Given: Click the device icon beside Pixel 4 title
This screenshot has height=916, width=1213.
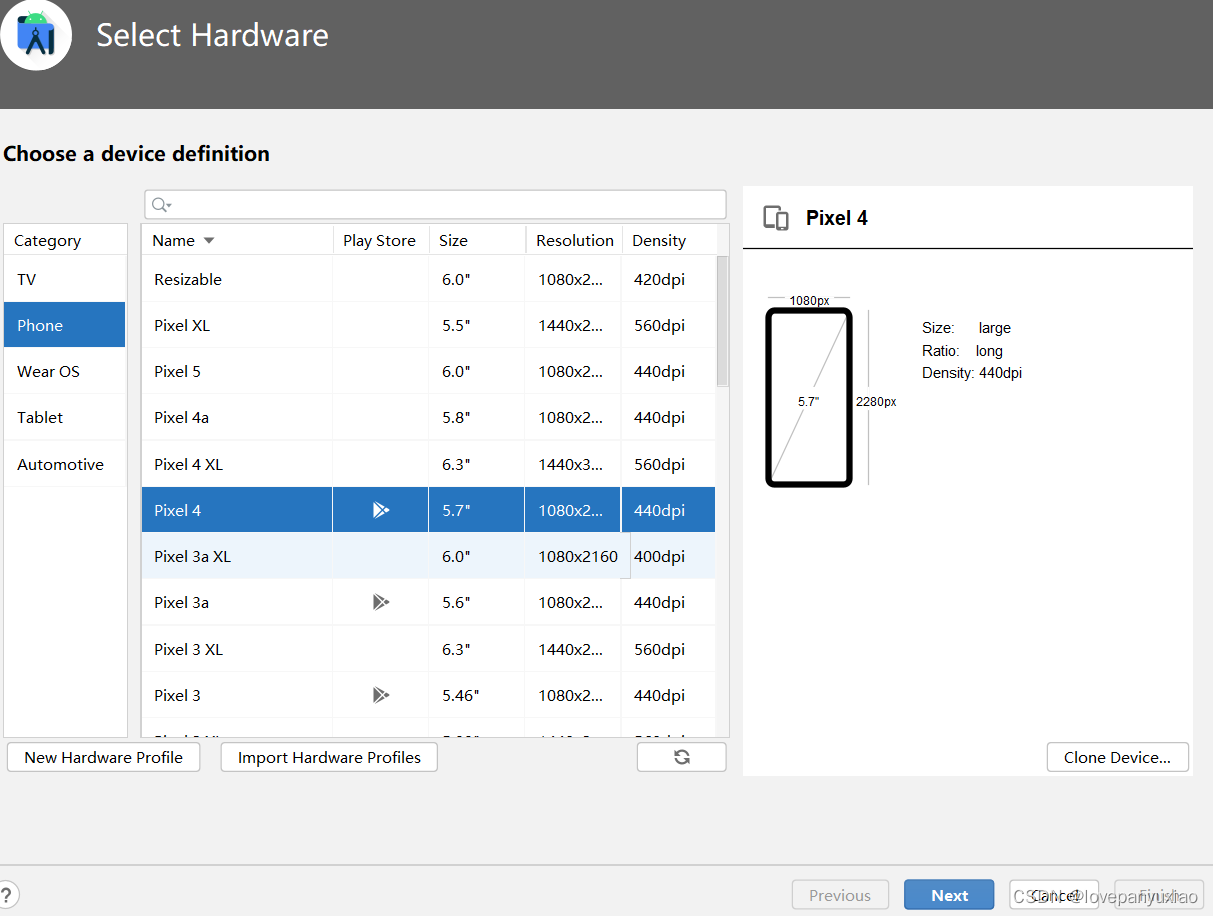Looking at the screenshot, I should pos(776,218).
